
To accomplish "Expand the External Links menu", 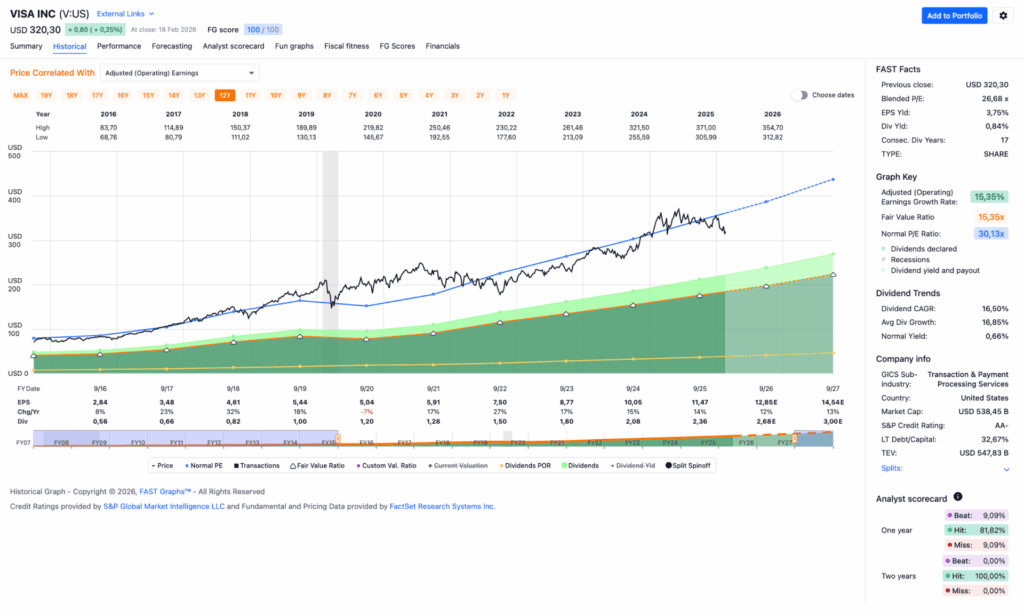I will coord(125,14).
